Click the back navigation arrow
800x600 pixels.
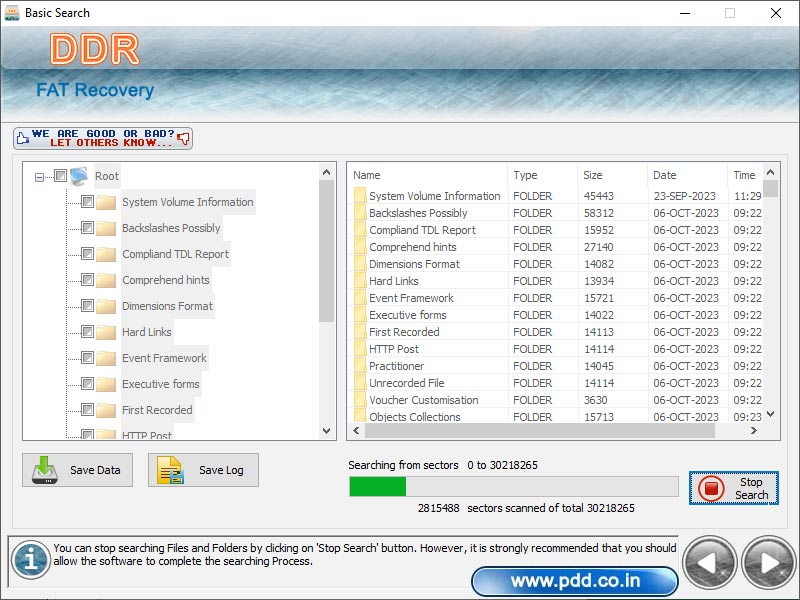coord(710,561)
